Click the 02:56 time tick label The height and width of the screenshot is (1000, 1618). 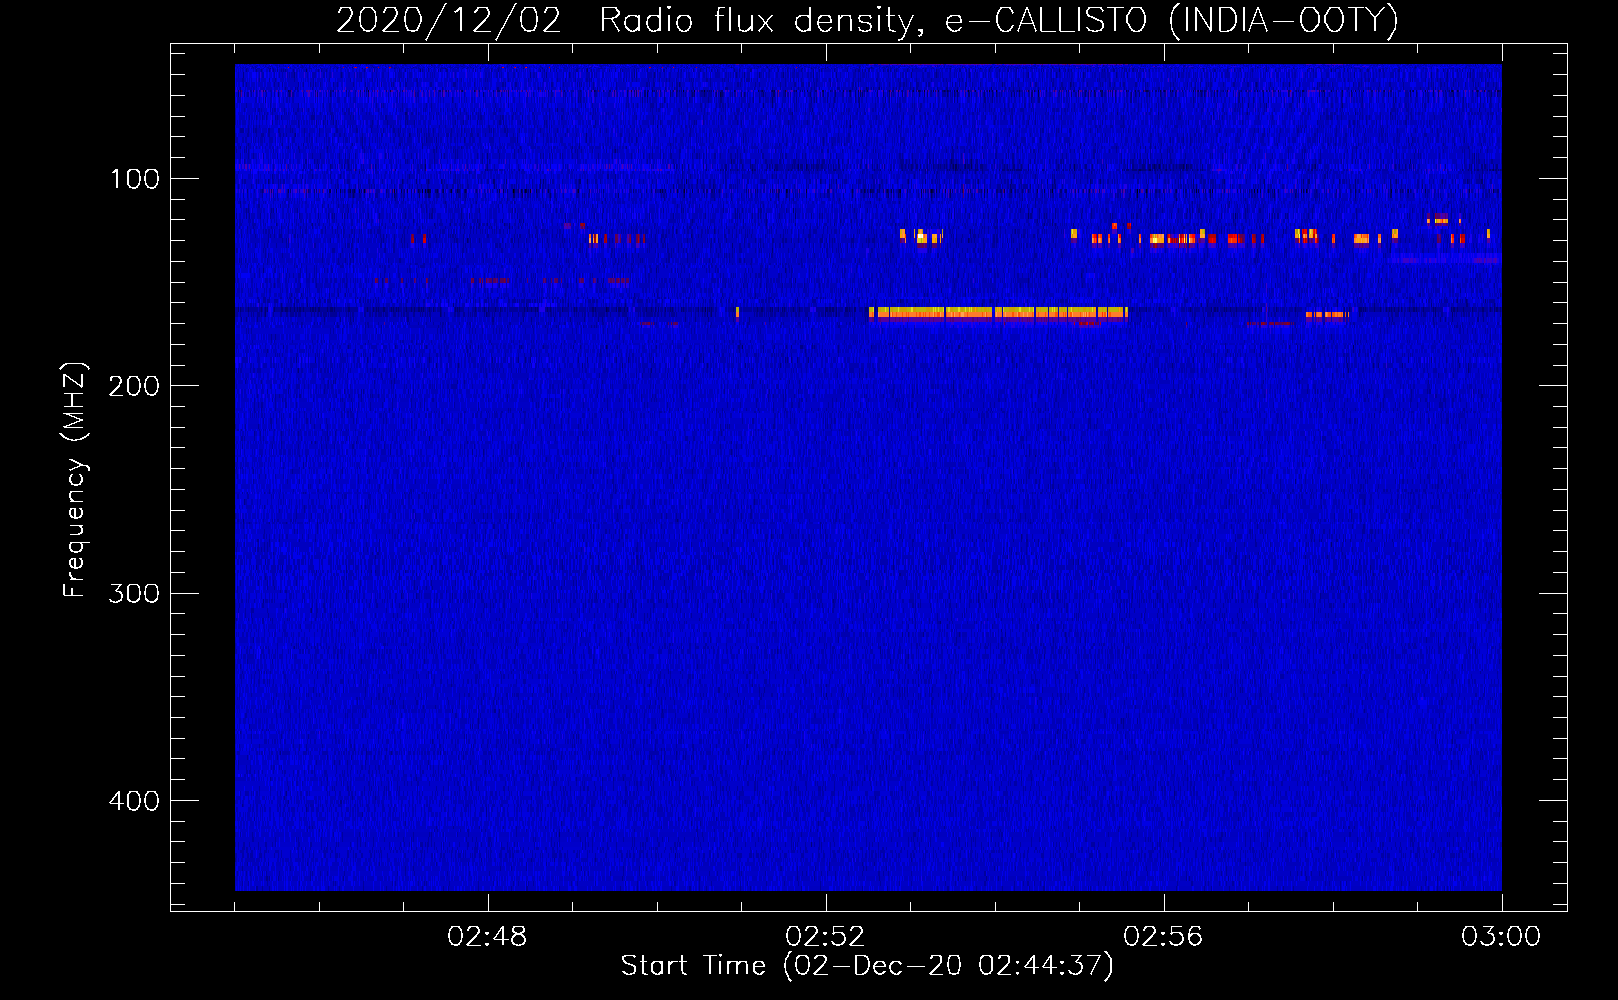pos(1163,937)
